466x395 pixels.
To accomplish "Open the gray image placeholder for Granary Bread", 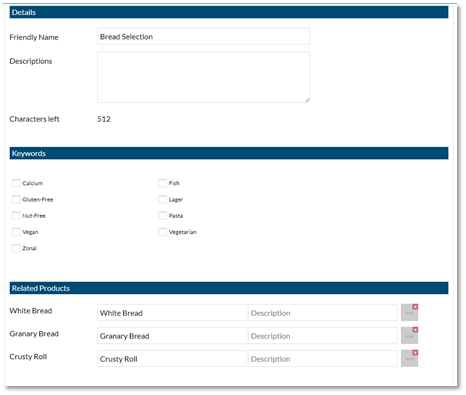I will pos(409,336).
